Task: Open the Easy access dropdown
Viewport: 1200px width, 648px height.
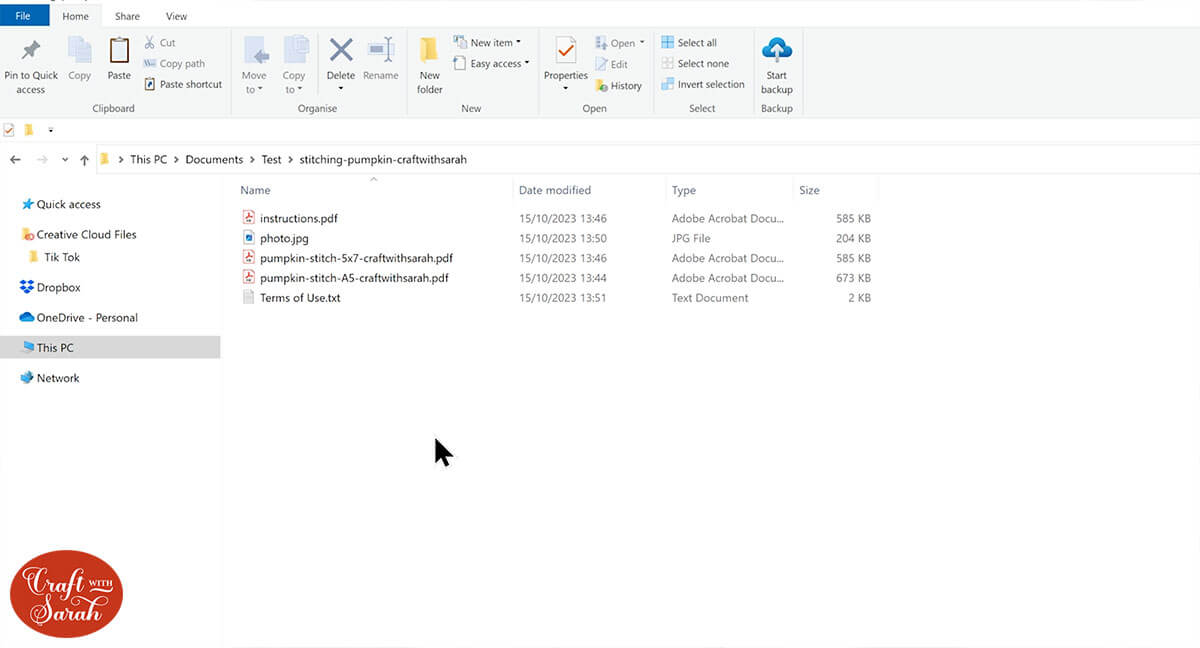Action: (x=491, y=64)
